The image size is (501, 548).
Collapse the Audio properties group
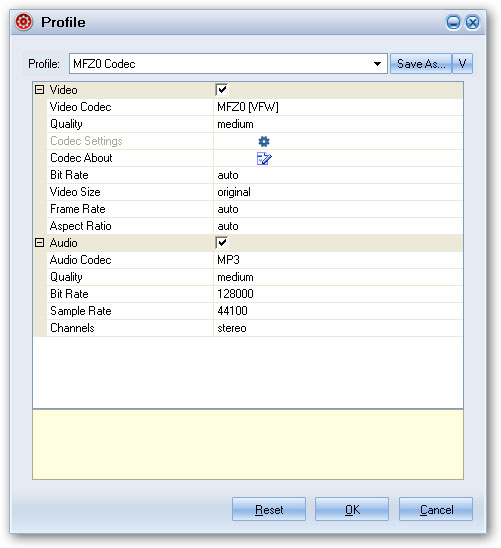(39, 243)
